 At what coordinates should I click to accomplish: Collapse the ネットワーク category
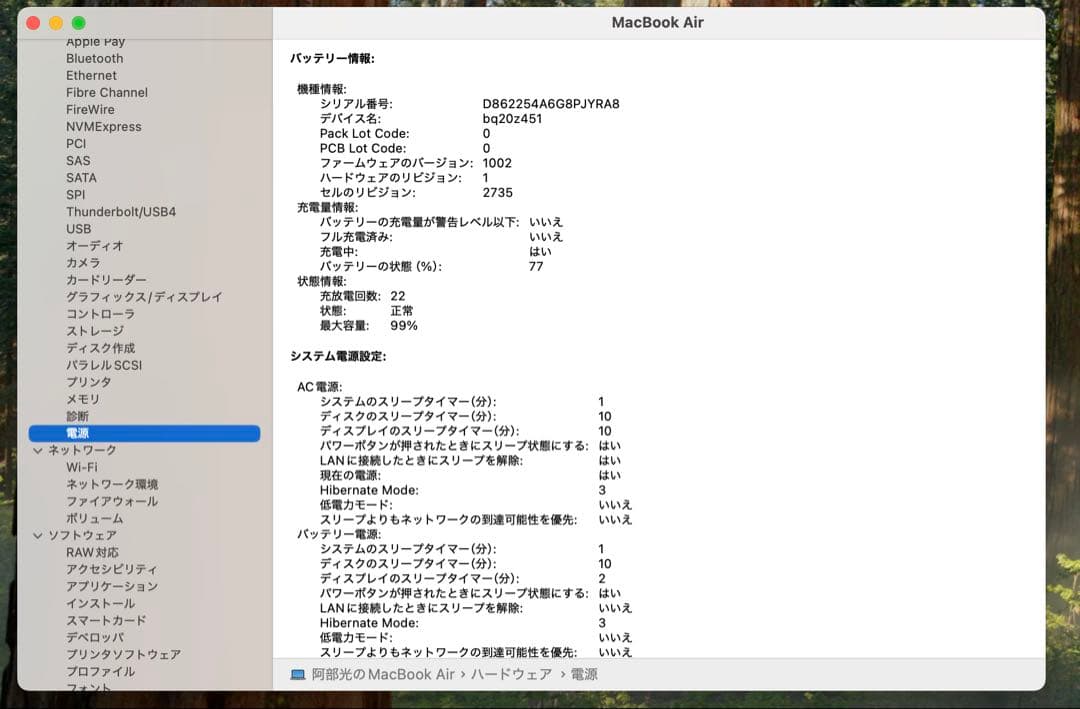[x=38, y=449]
